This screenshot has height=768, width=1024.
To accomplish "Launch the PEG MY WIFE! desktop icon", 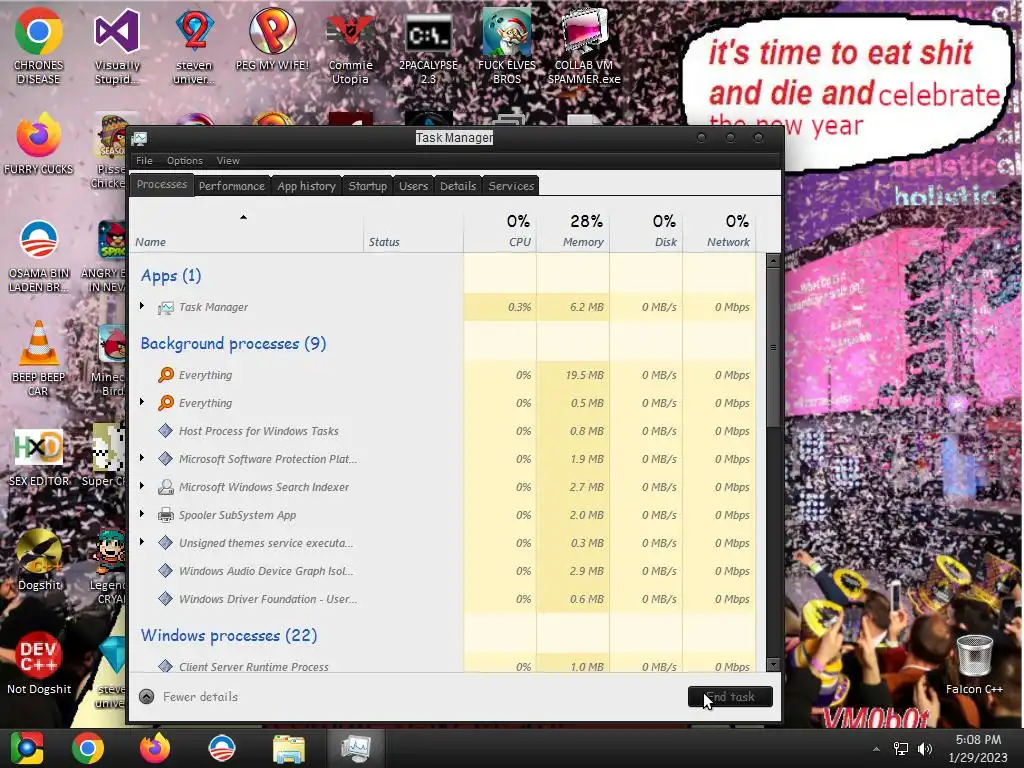I will pos(272,39).
